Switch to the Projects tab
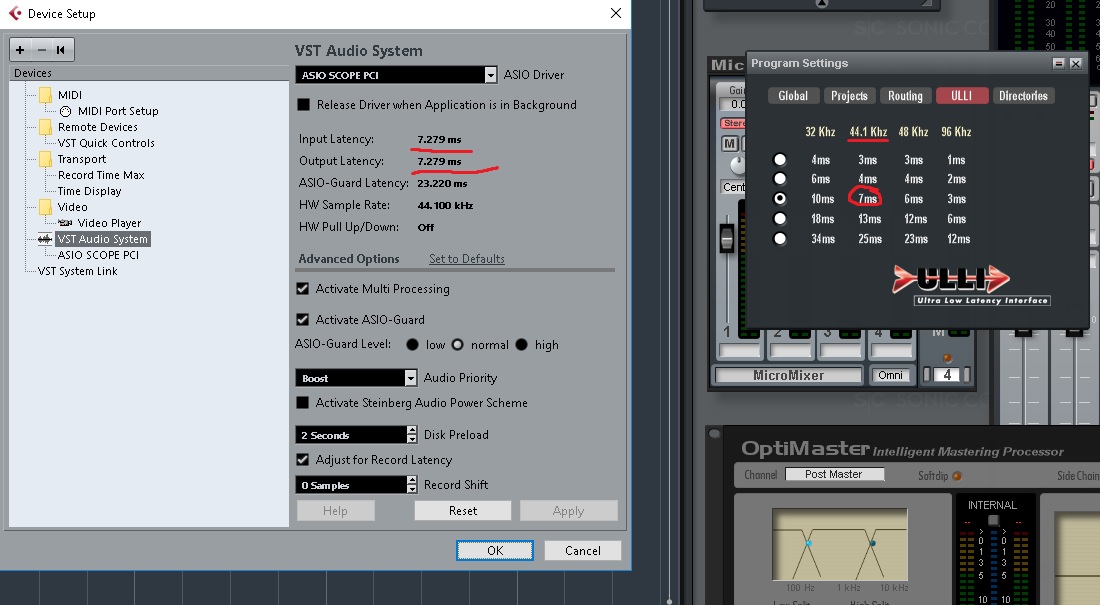This screenshot has height=605, width=1100. pos(849,96)
